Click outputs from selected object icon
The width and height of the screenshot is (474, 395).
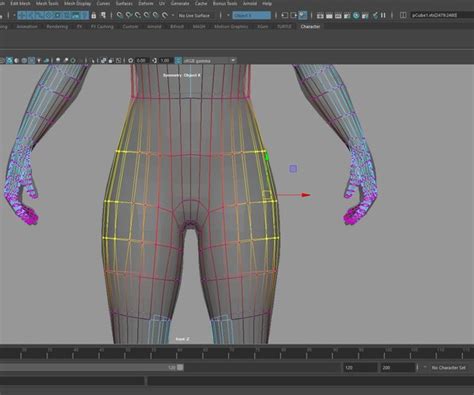[x=293, y=15]
